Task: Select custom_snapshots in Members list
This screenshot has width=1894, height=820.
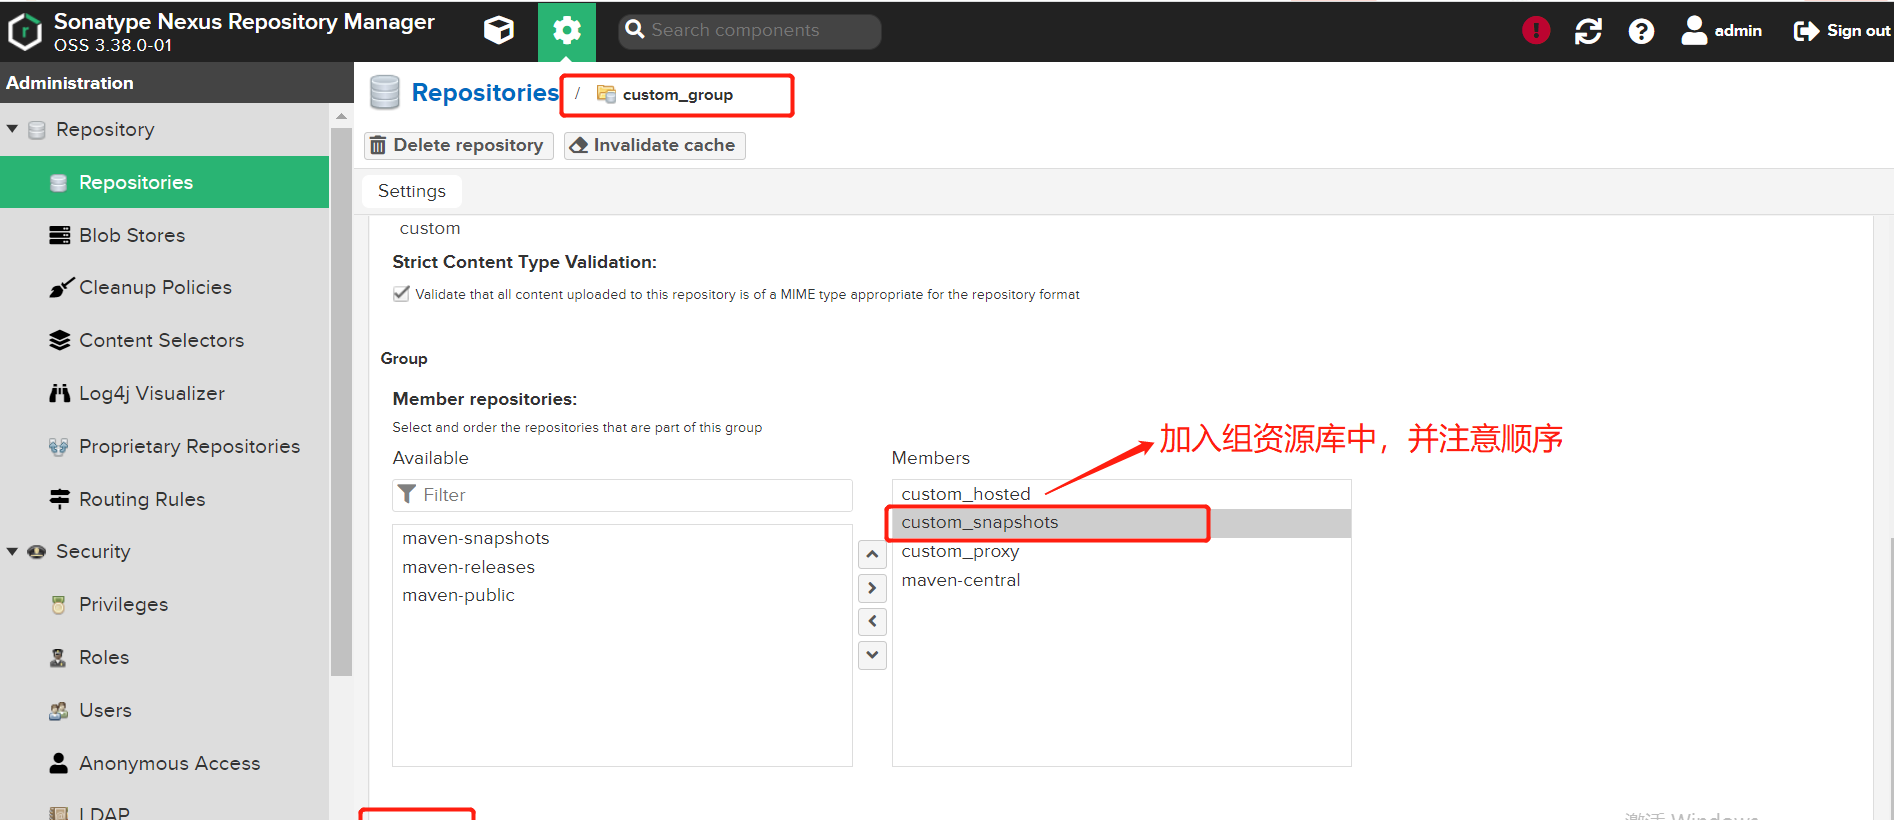Action: (x=1121, y=523)
